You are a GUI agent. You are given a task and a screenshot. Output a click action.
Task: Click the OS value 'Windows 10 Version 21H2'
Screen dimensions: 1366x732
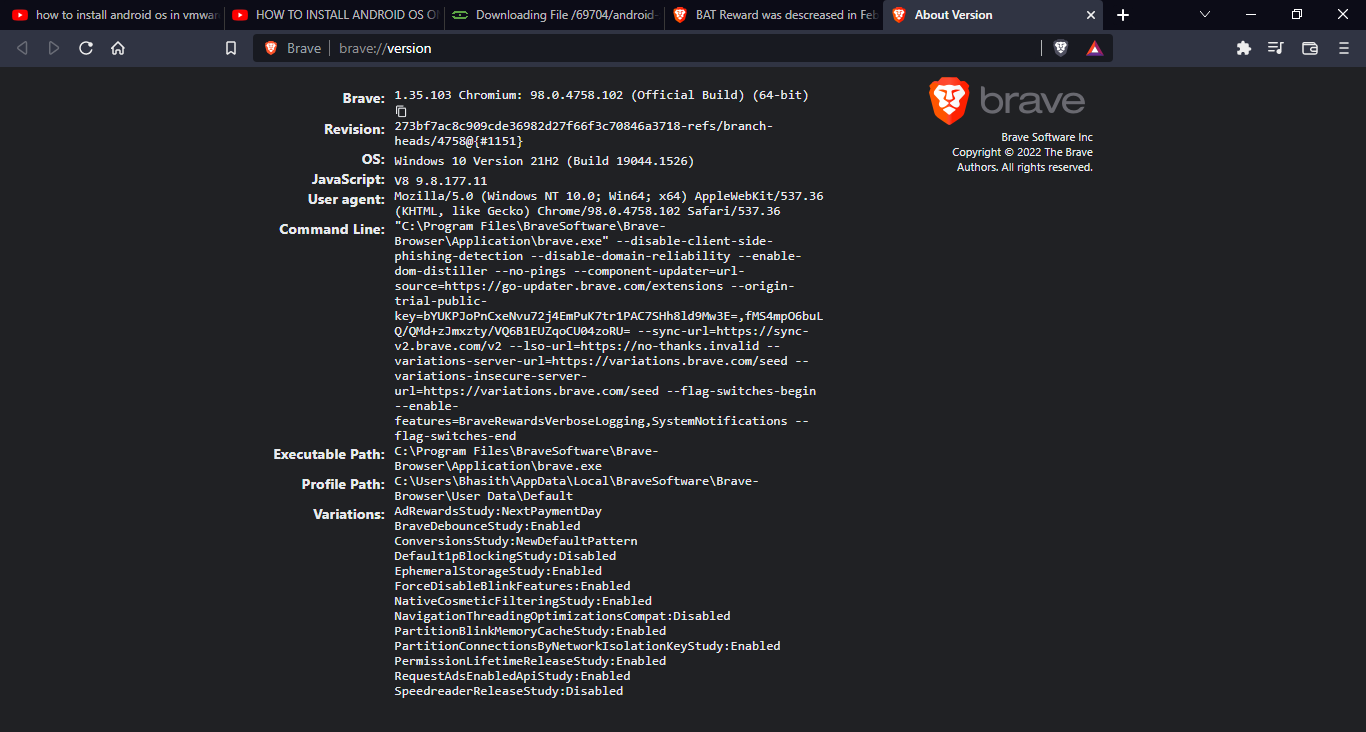(477, 161)
